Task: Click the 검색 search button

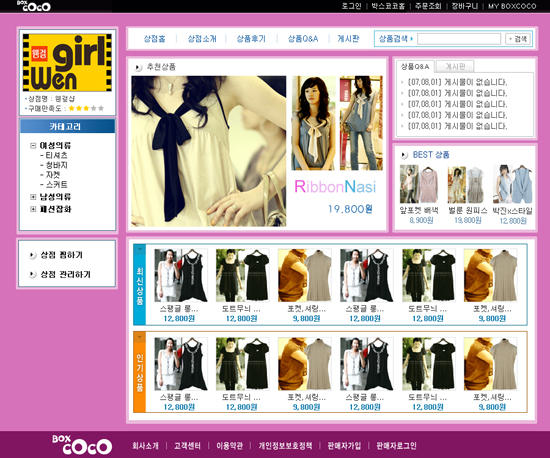Action: click(518, 39)
